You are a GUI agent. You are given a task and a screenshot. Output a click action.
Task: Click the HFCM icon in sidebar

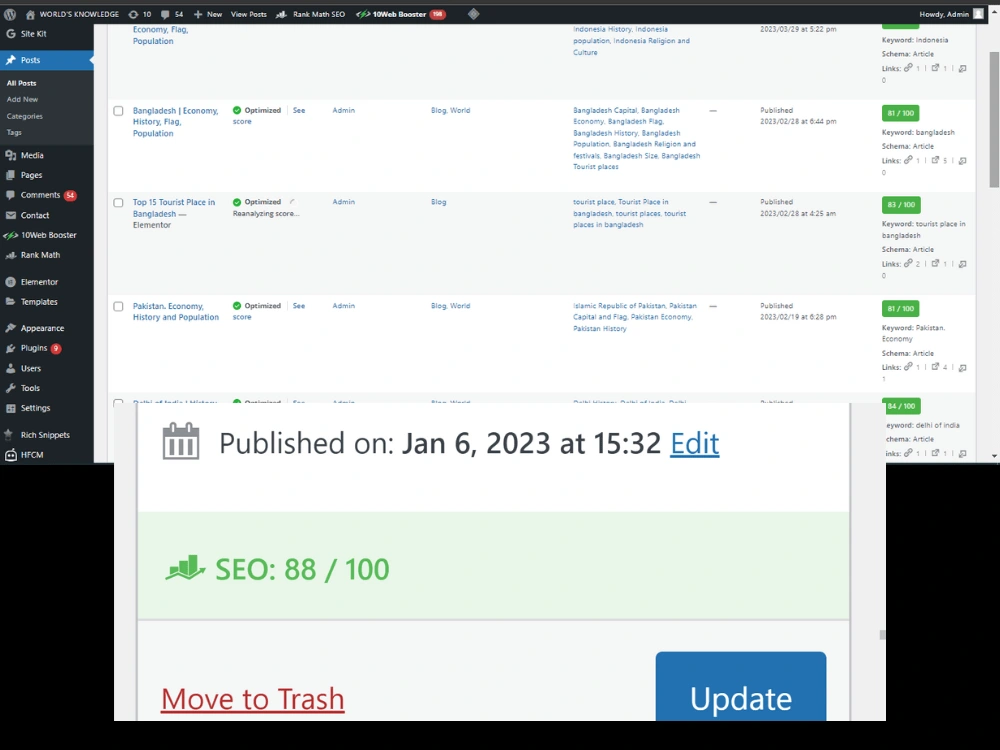(x=11, y=455)
